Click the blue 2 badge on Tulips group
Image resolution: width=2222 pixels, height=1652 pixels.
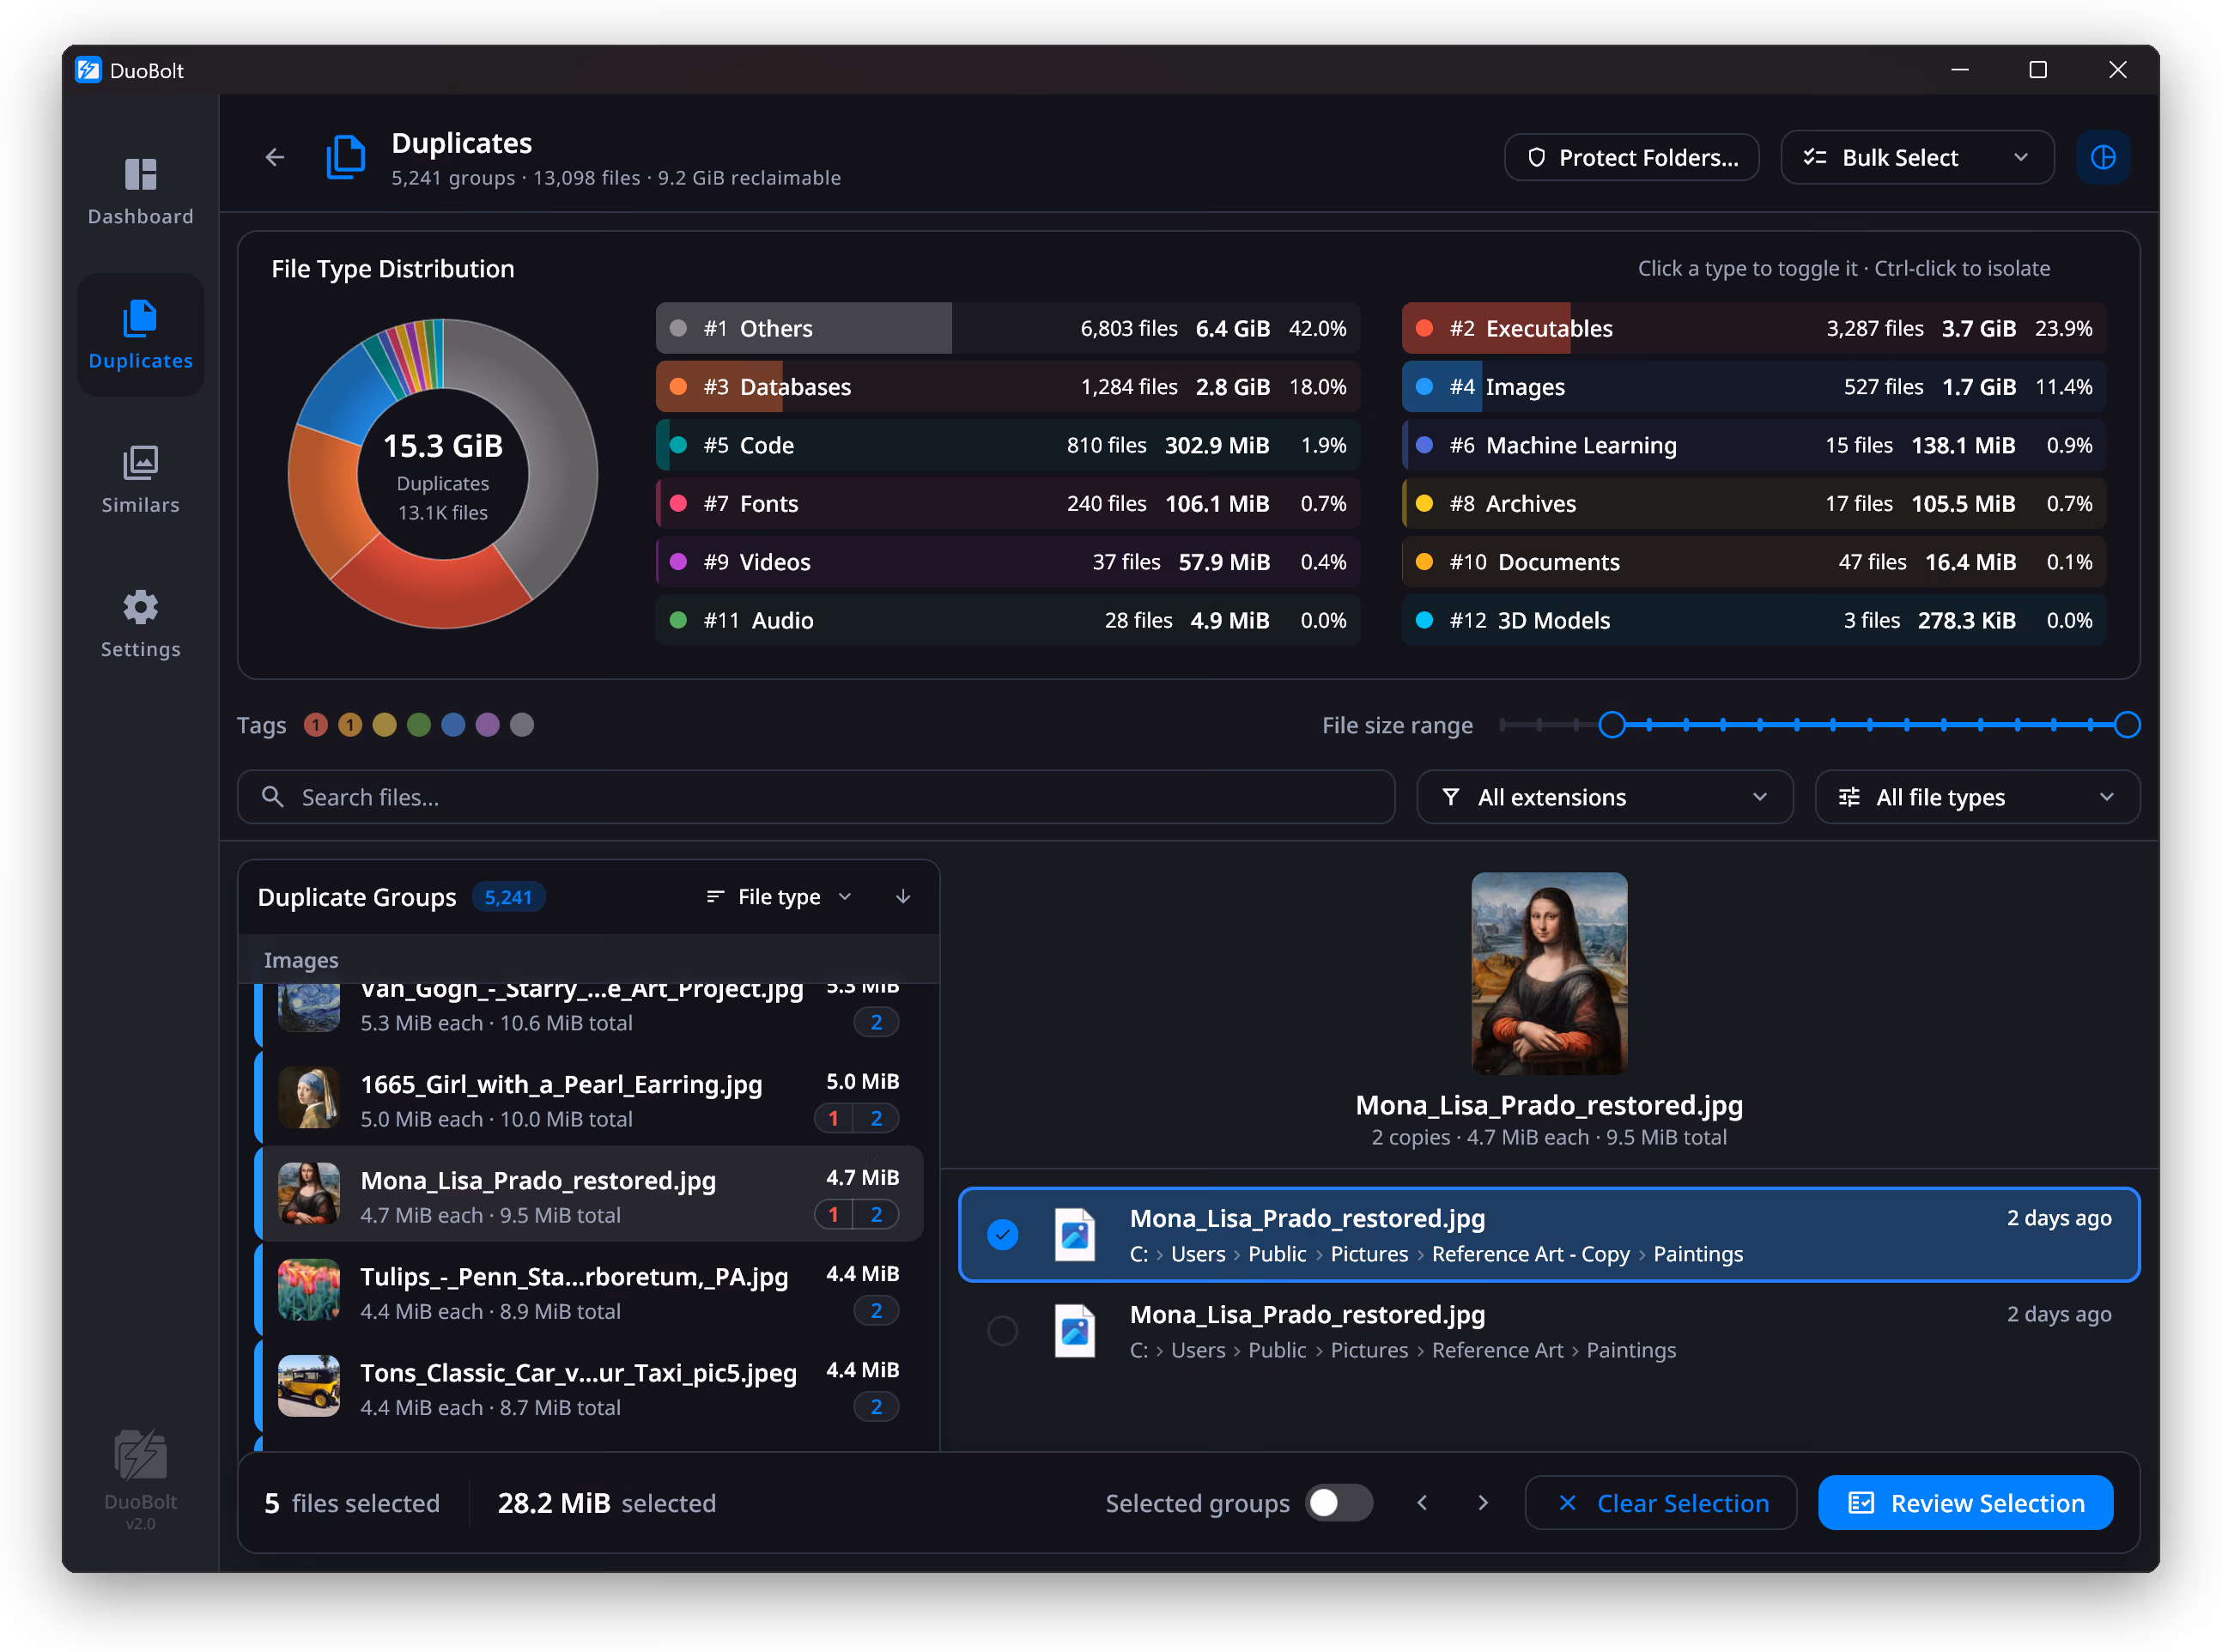(x=876, y=1311)
